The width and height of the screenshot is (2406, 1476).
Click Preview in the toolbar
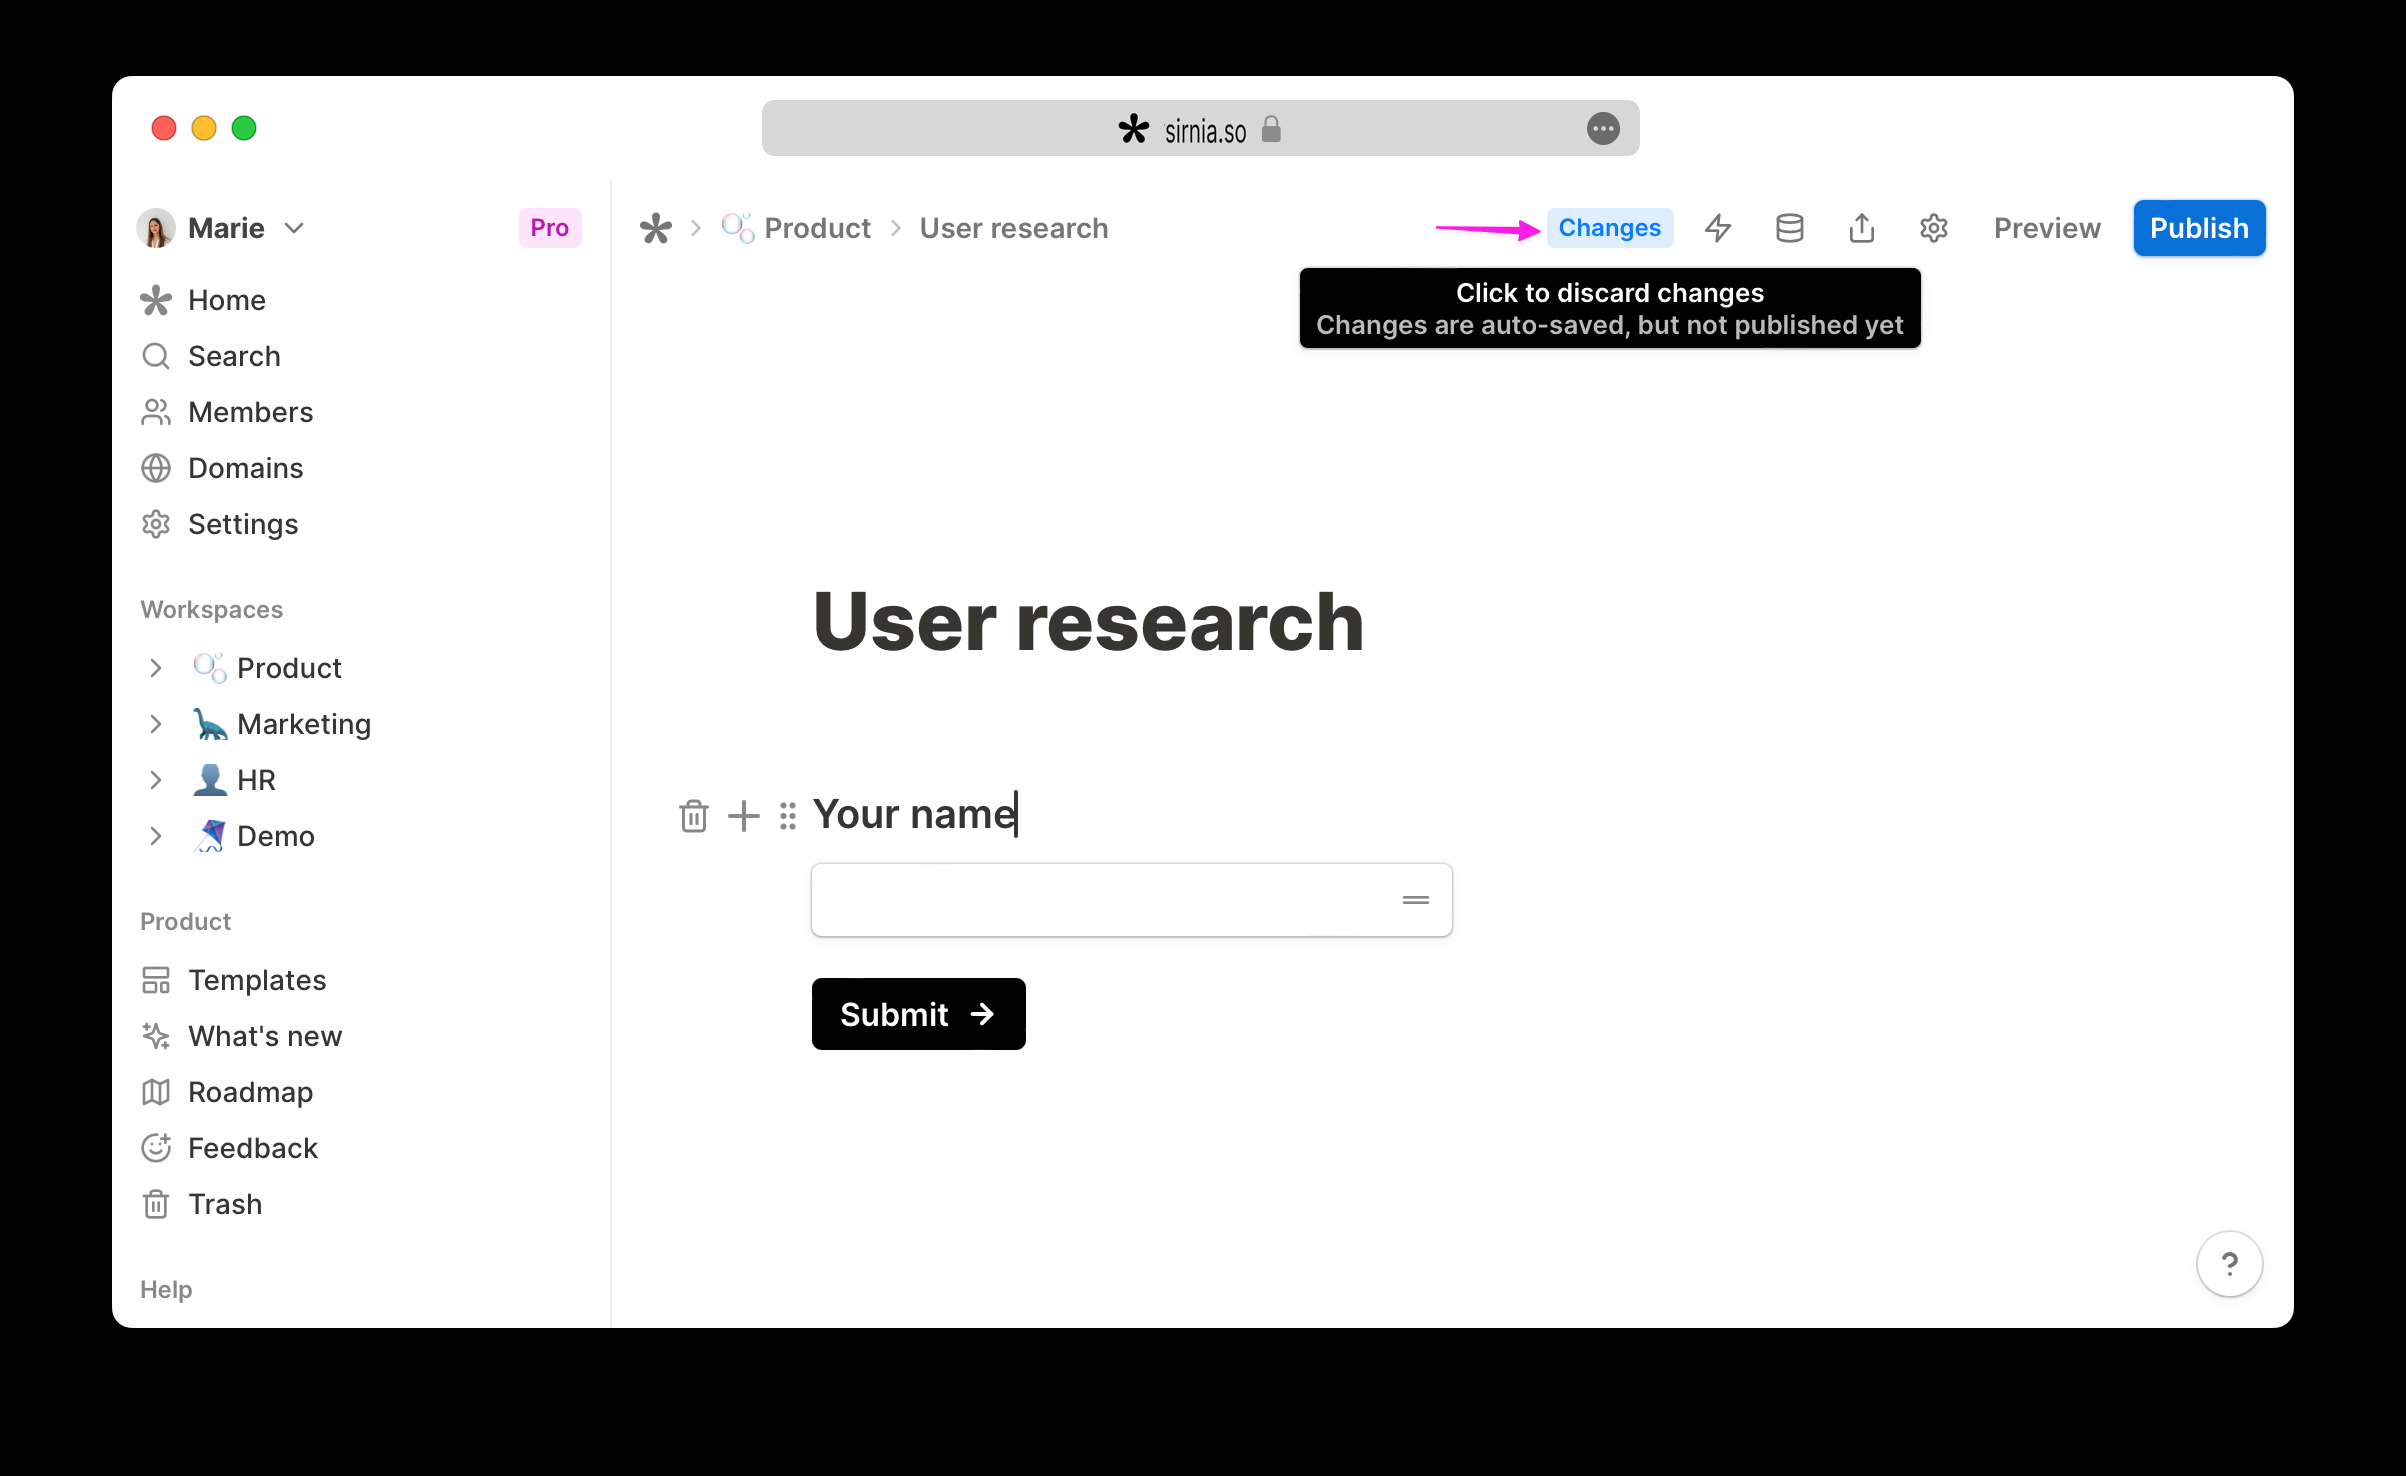coord(2047,228)
